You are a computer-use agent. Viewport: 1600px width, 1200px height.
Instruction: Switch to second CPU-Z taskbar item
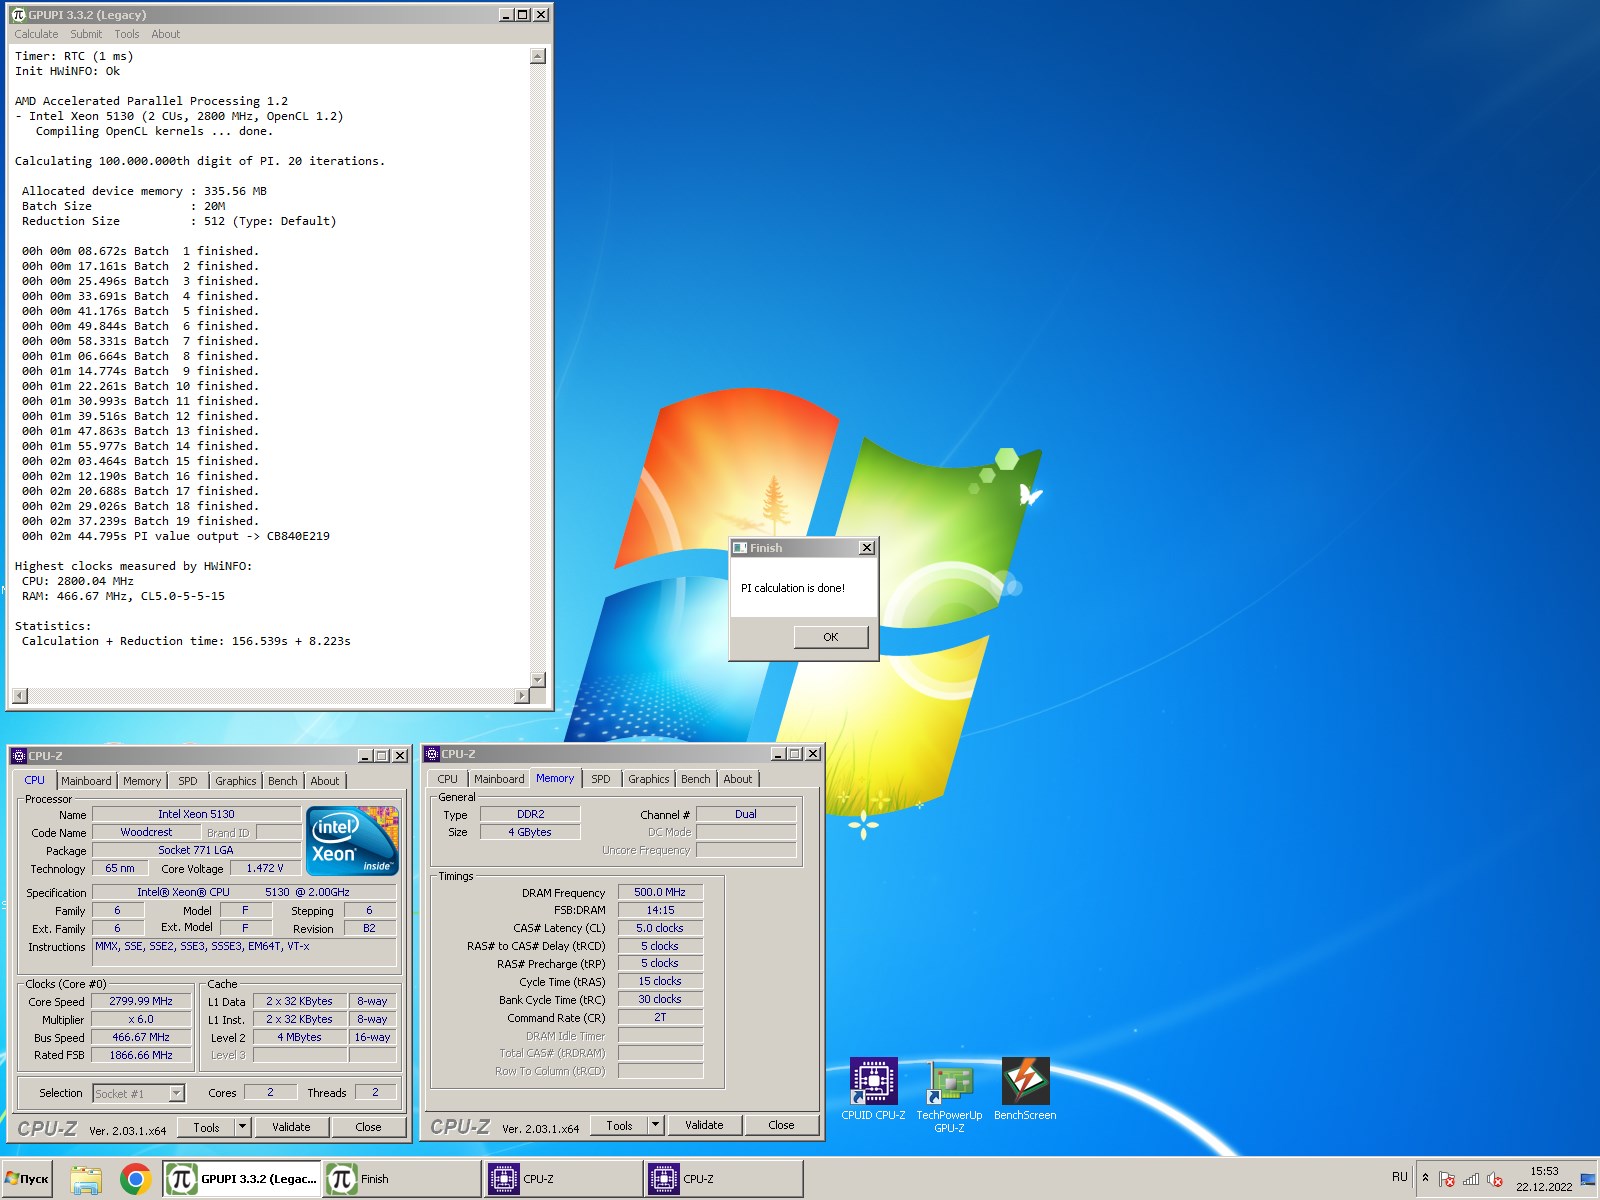(724, 1179)
